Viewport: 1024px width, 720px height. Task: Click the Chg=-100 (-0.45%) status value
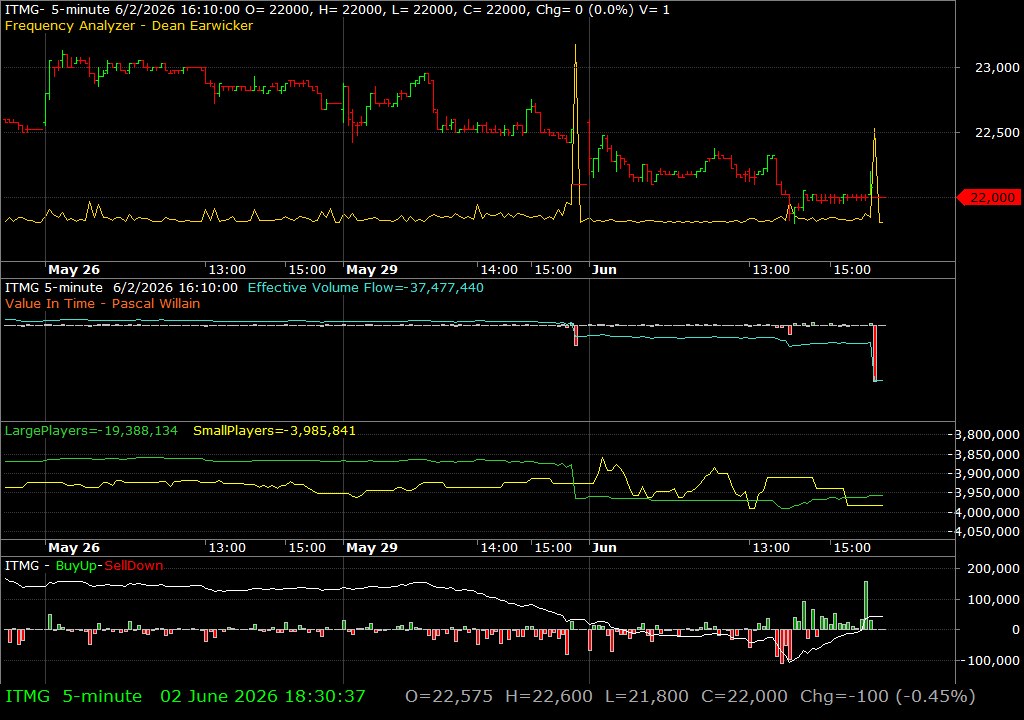pos(888,696)
